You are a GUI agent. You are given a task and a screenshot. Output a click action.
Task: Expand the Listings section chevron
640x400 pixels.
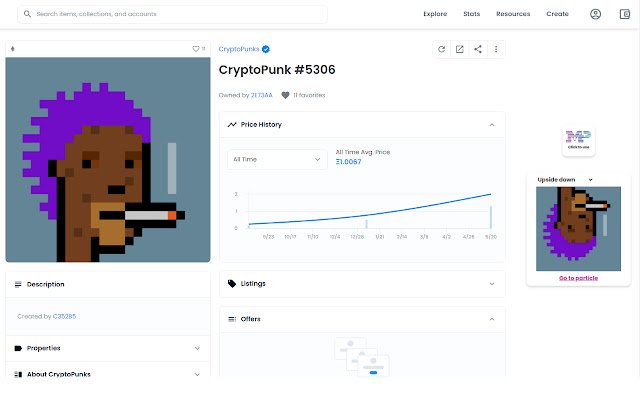492,284
